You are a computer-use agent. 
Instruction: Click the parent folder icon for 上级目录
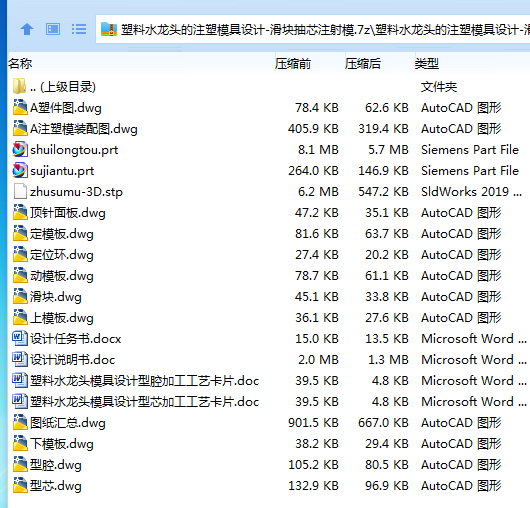19,86
